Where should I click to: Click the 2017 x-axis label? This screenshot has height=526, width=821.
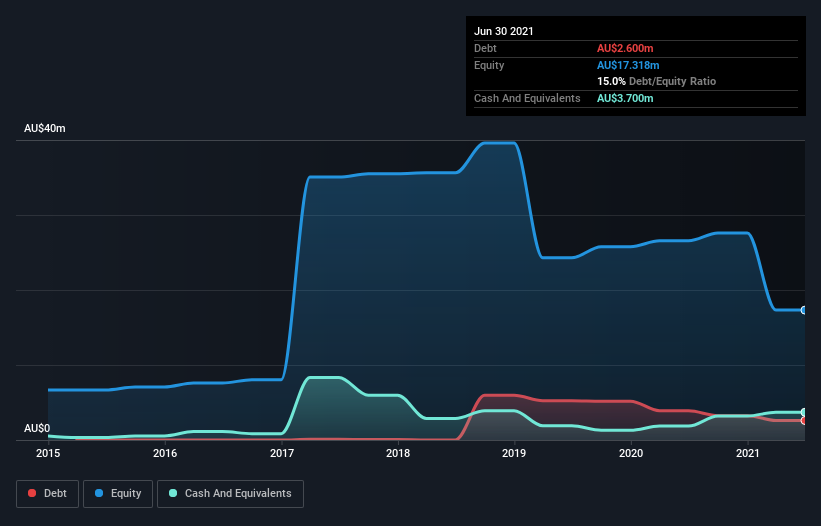(282, 453)
